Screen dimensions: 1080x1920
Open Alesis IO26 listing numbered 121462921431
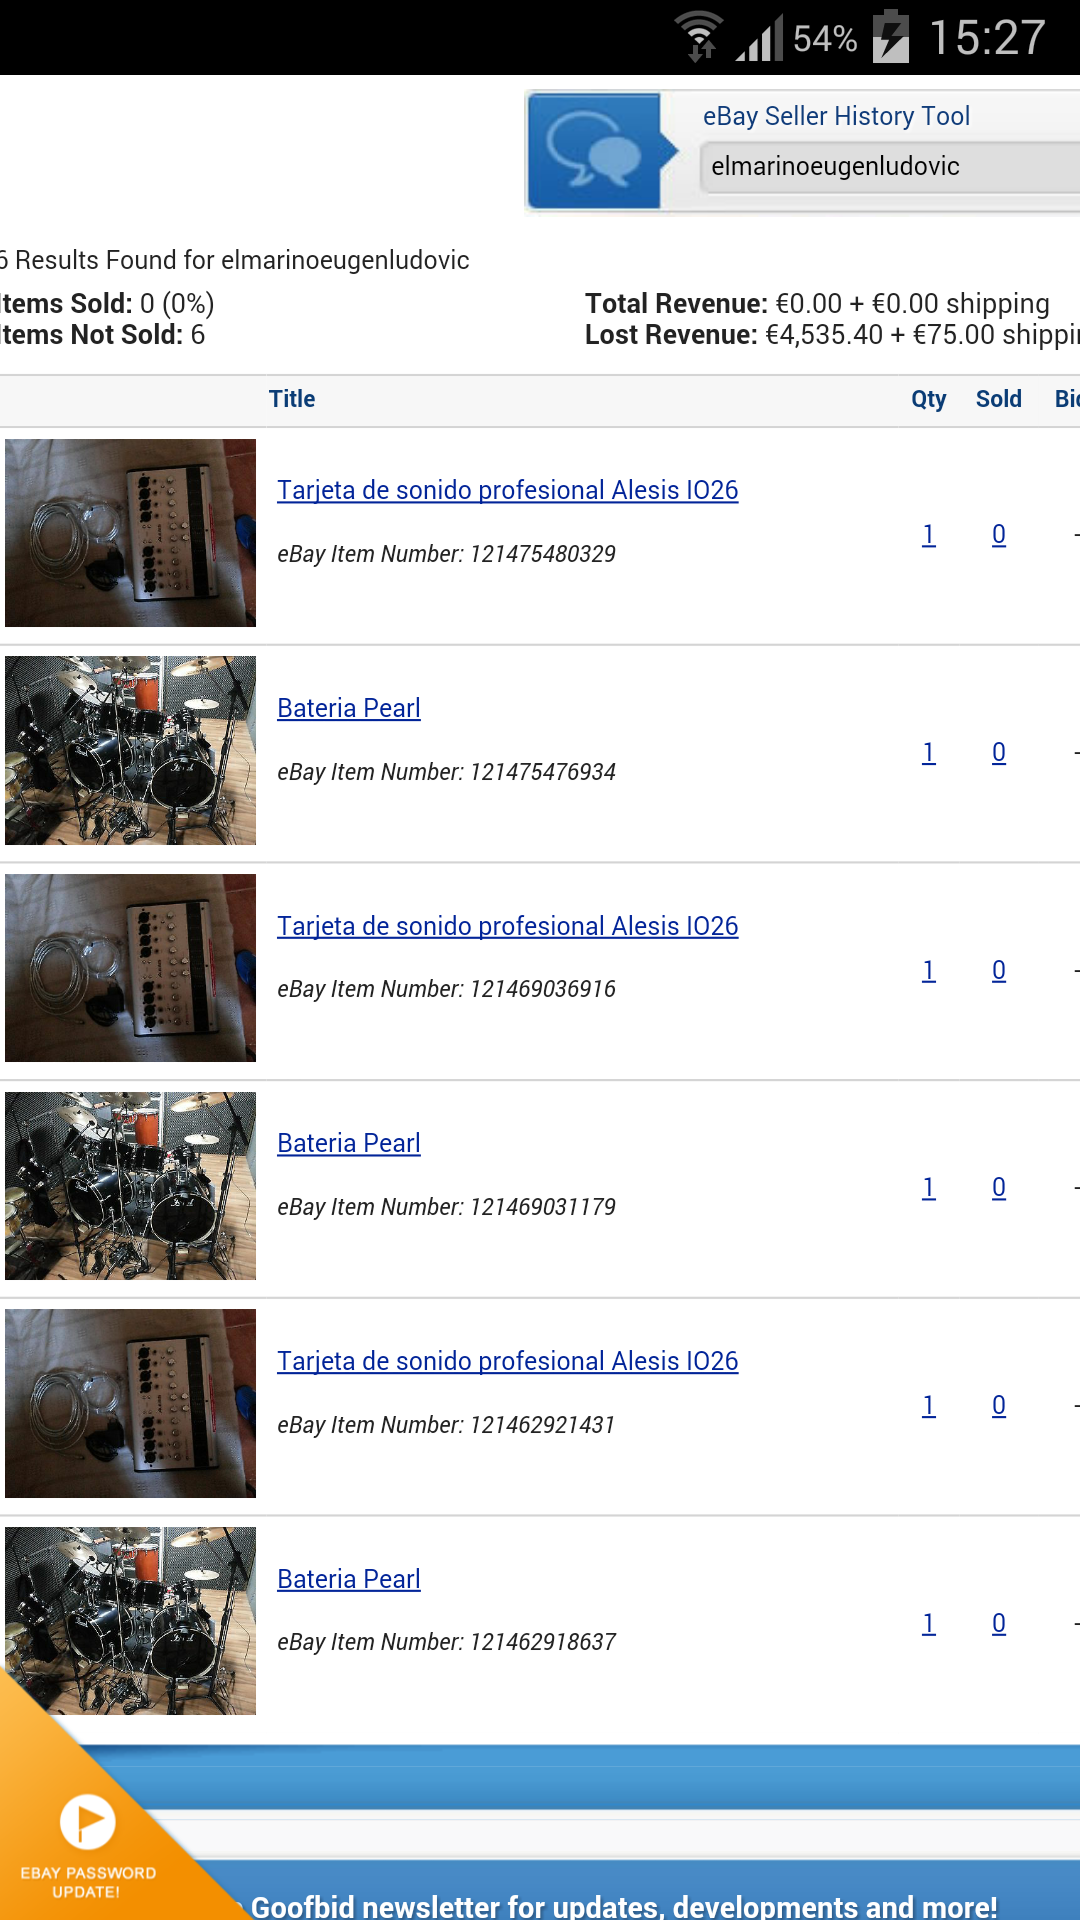(508, 1361)
